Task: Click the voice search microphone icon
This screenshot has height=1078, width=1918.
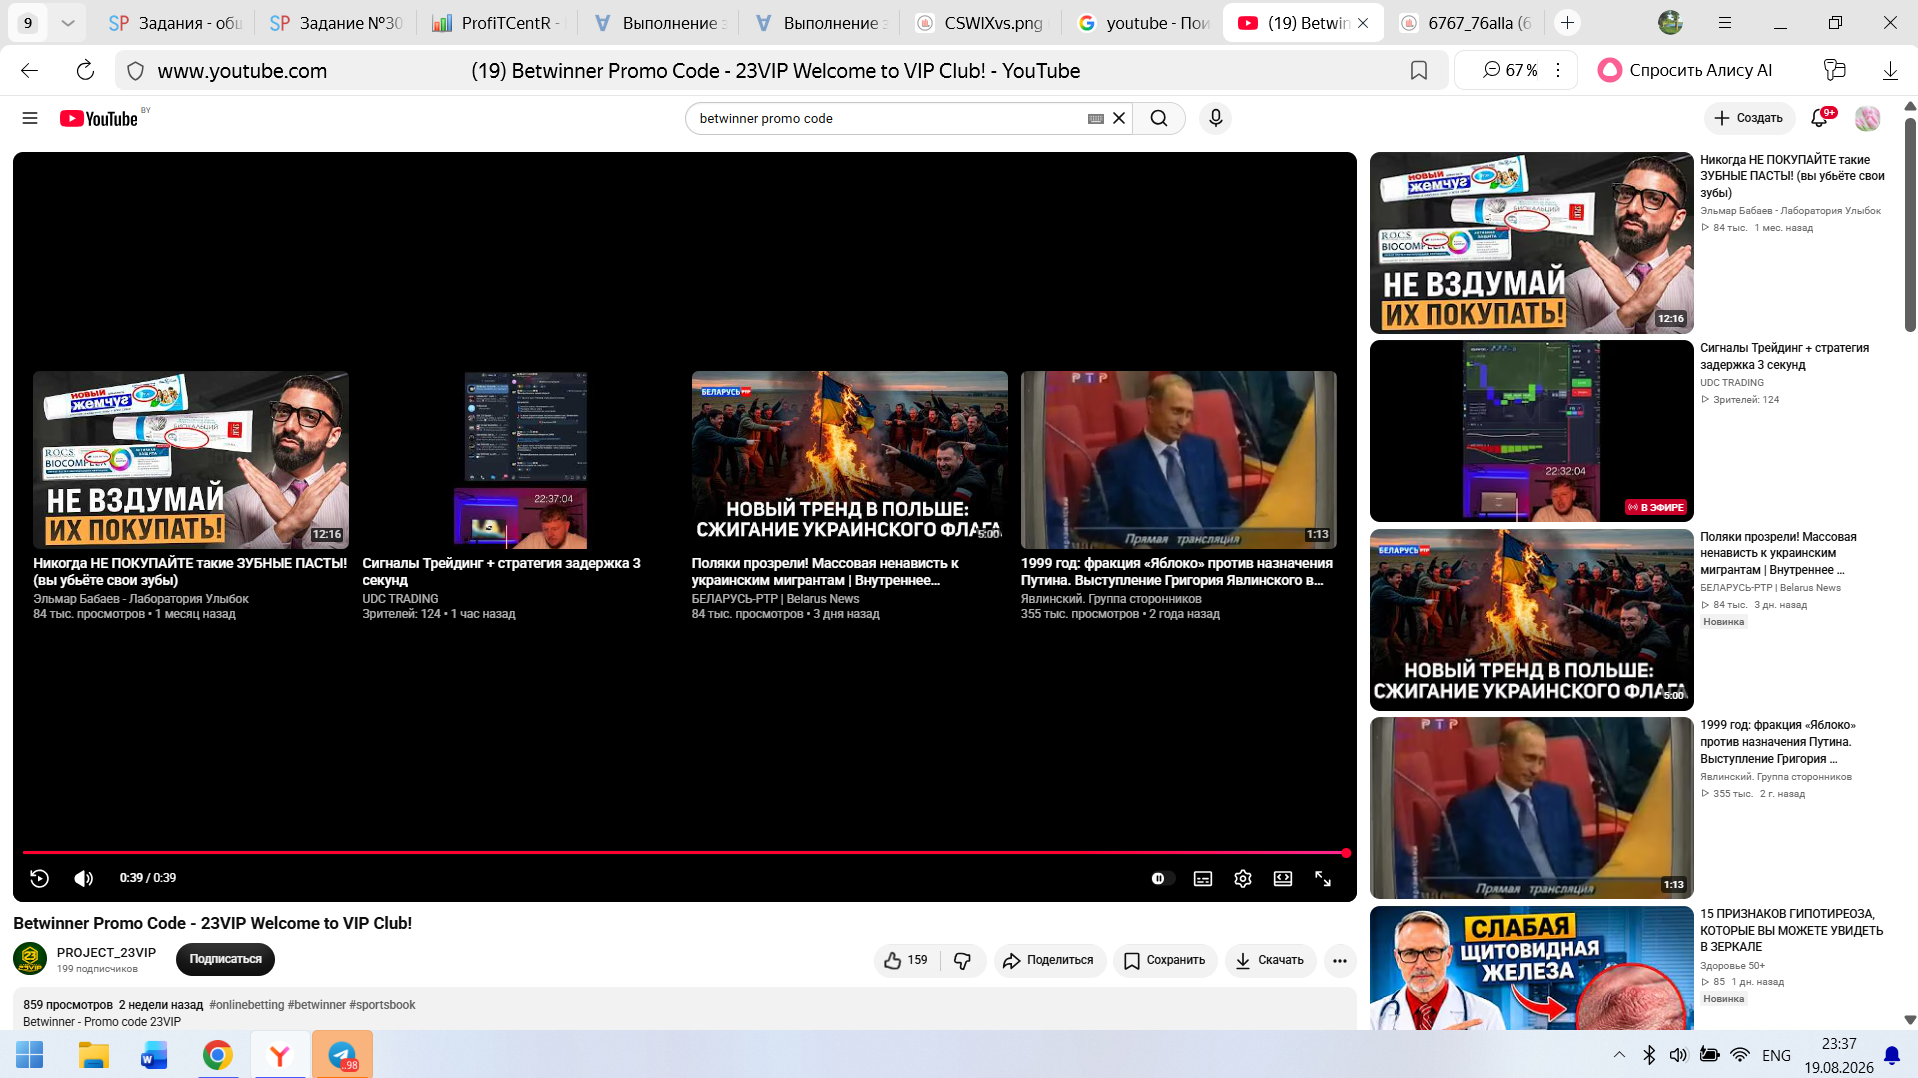Action: [x=1215, y=118]
